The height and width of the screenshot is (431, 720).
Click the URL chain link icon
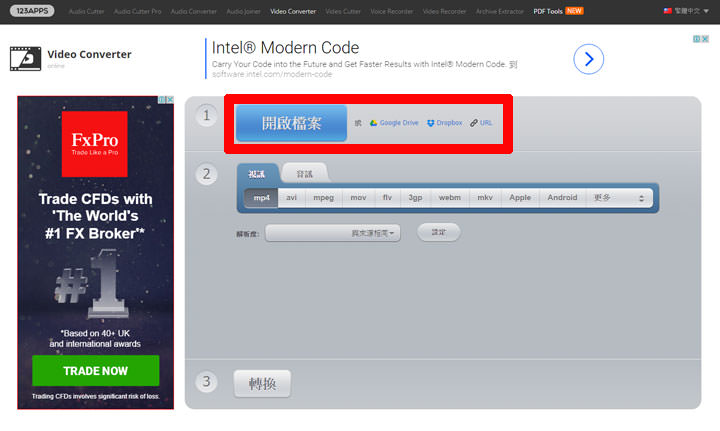click(x=473, y=123)
